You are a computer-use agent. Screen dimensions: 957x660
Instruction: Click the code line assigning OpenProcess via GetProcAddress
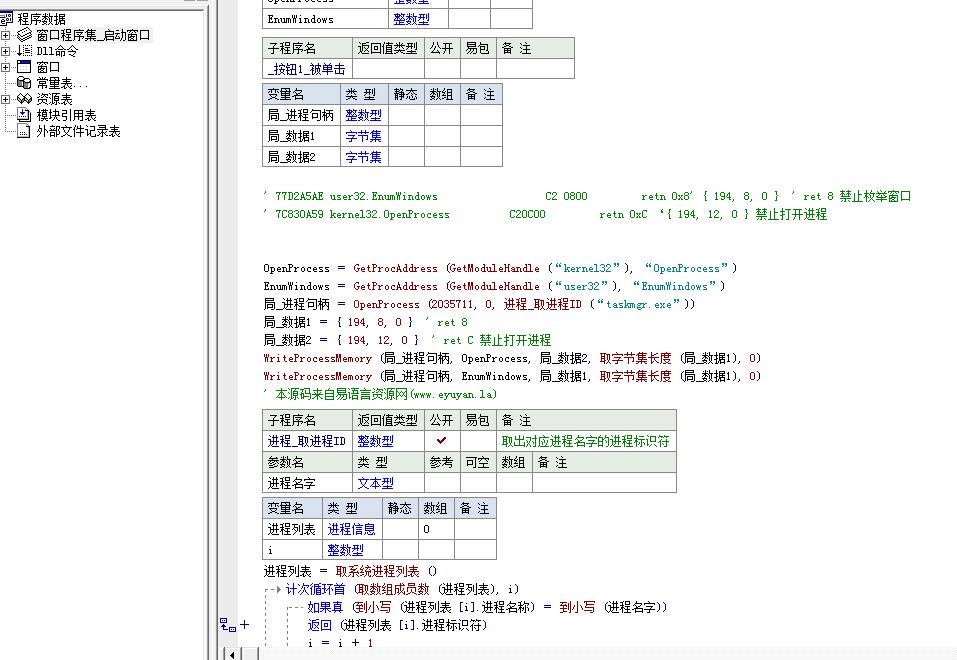500,268
